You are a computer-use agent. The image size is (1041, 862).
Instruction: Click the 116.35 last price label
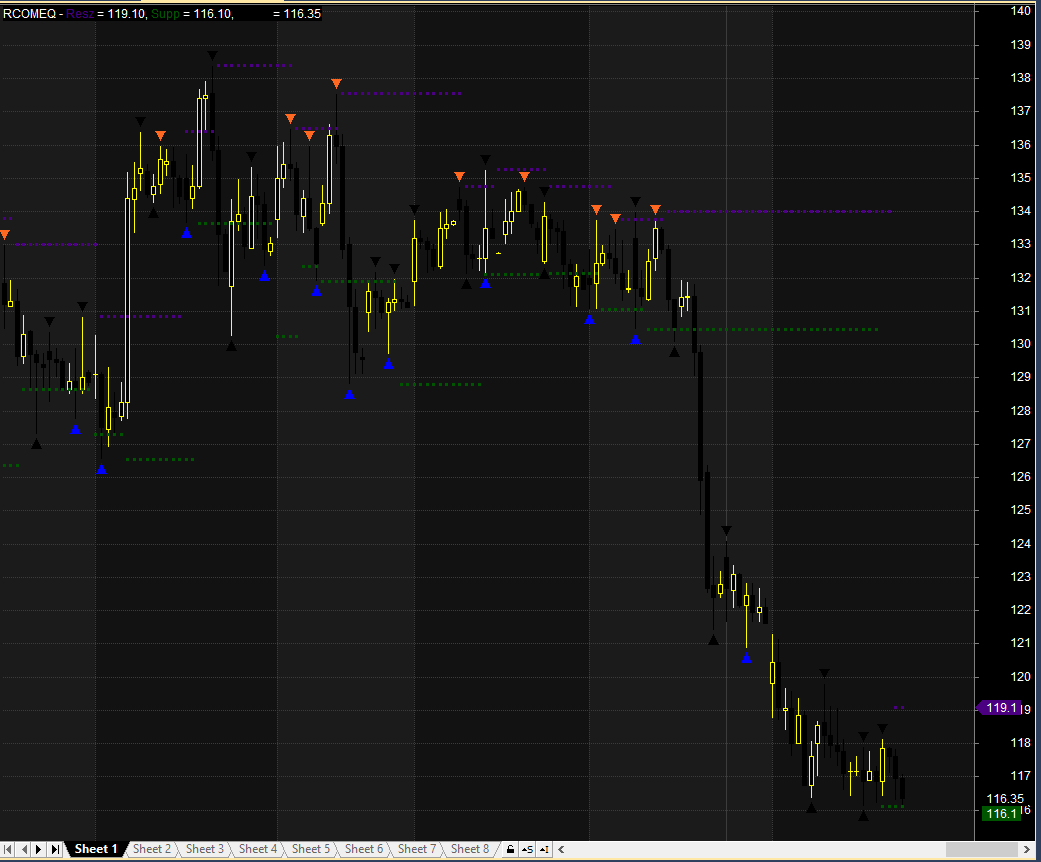pyautogui.click(x=1005, y=799)
